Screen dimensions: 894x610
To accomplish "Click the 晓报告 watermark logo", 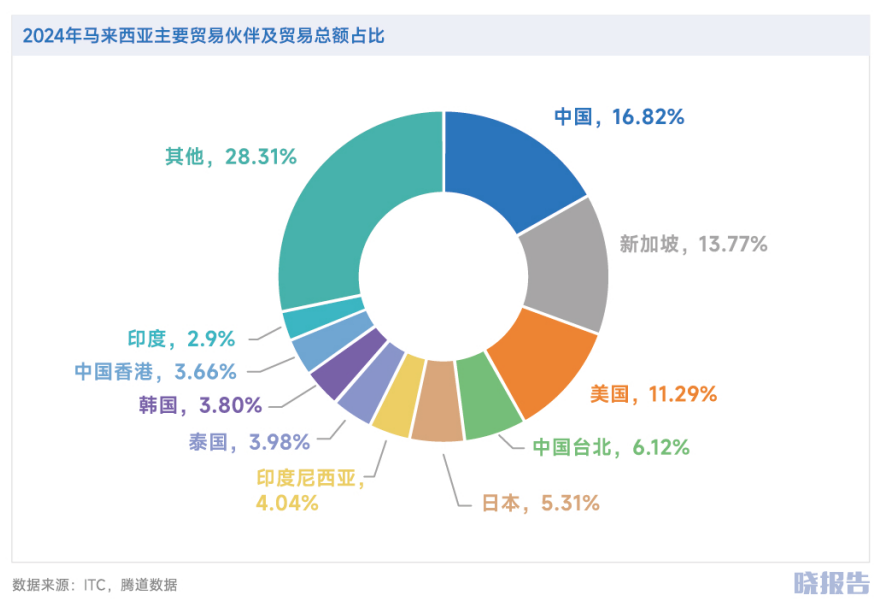I will tap(831, 582).
